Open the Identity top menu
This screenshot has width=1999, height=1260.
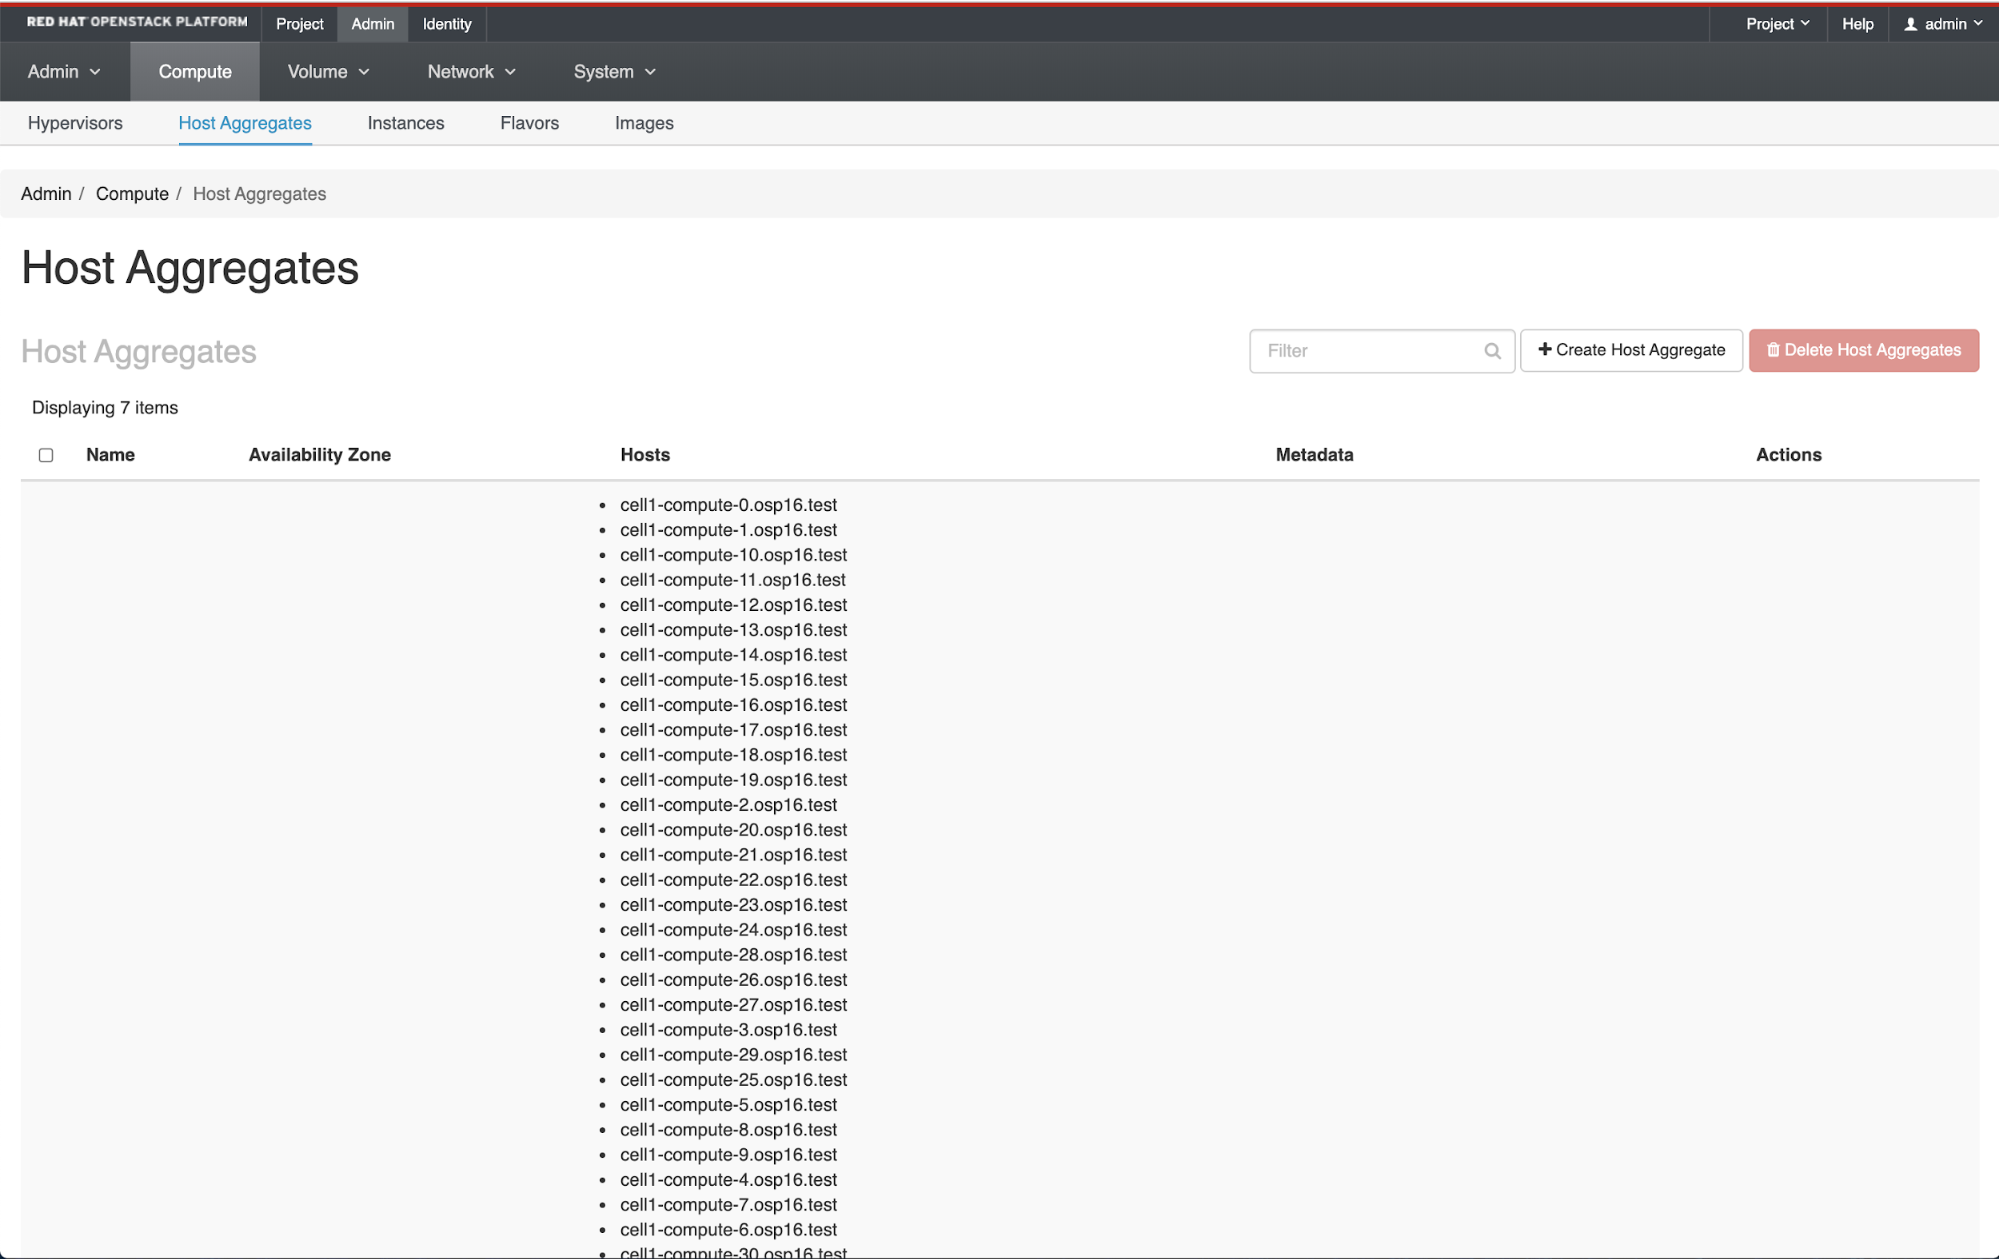coord(446,24)
